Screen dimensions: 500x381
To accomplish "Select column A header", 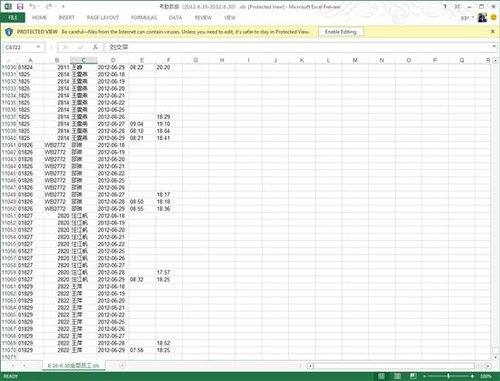I will point(30,60).
